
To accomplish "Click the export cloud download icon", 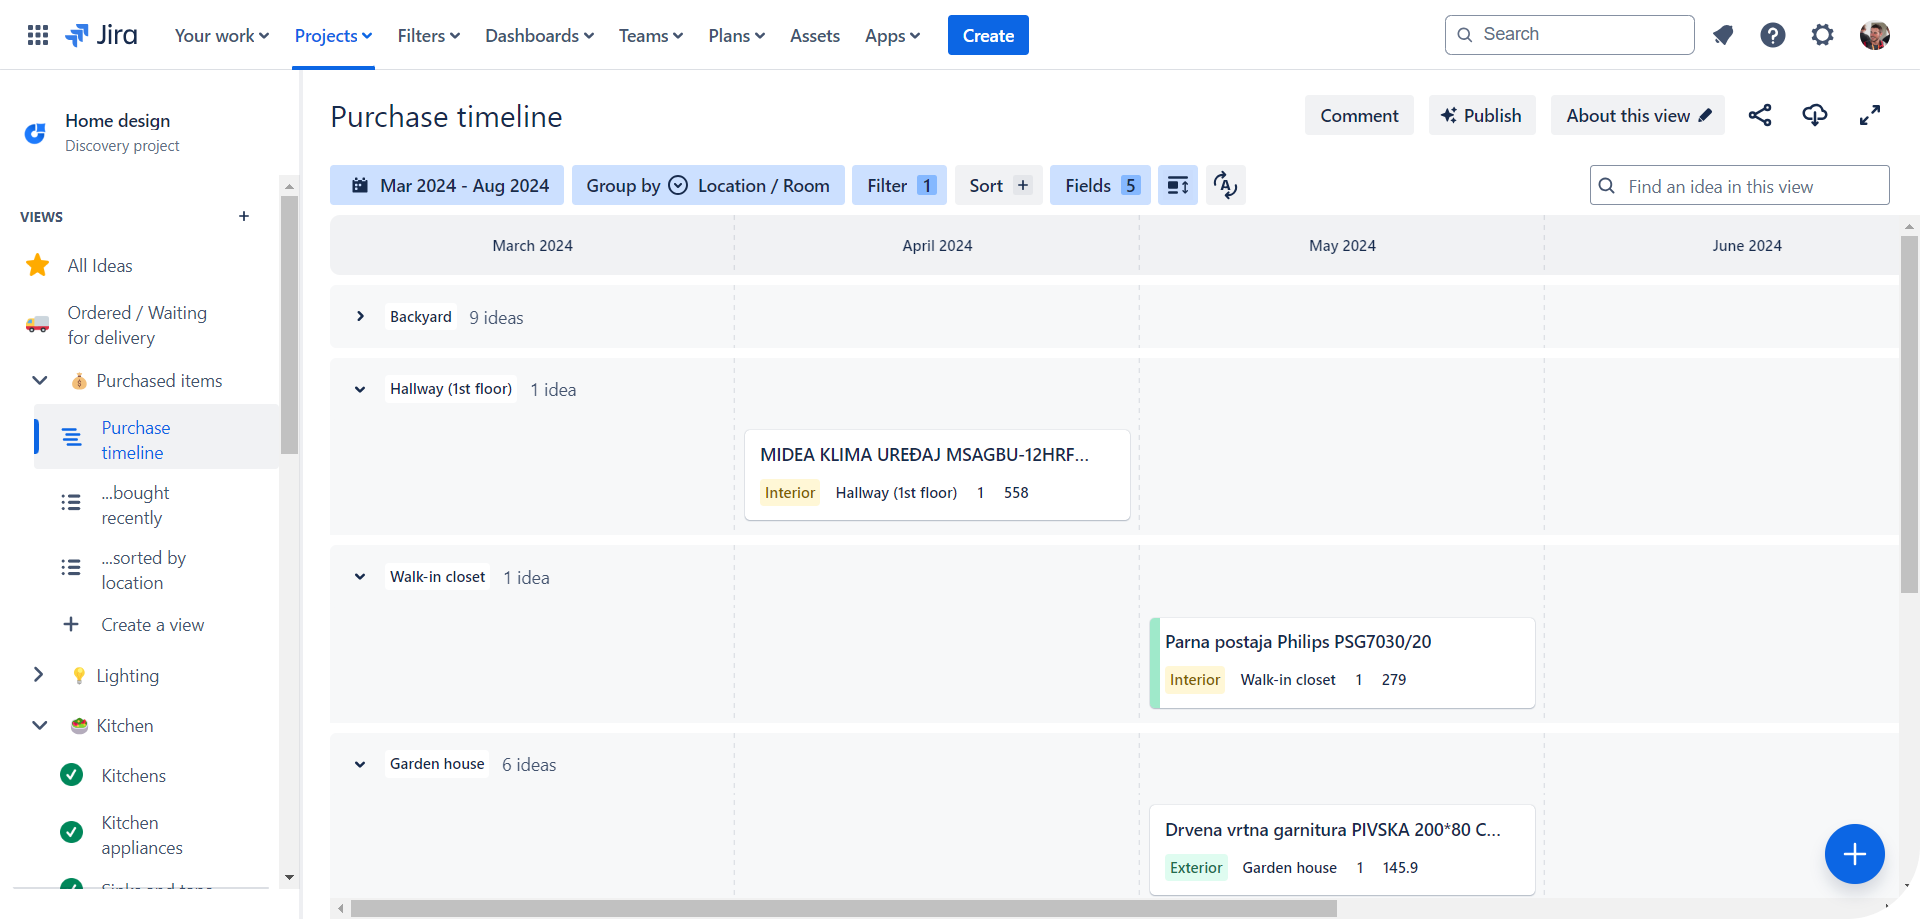I will pyautogui.click(x=1815, y=115).
